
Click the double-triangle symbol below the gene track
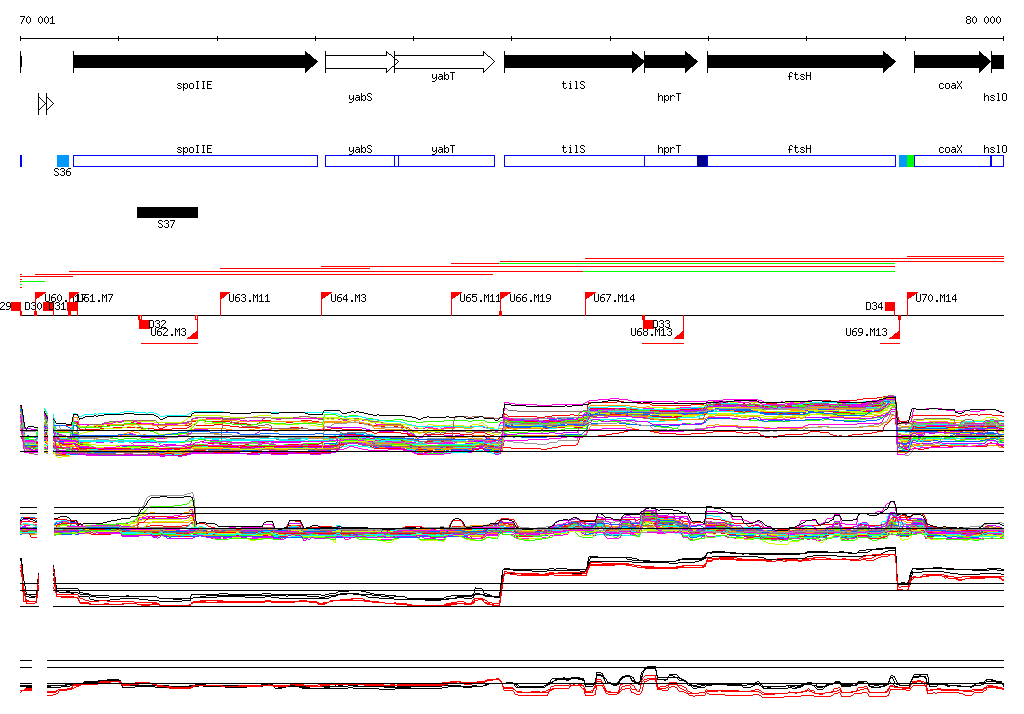(46, 104)
